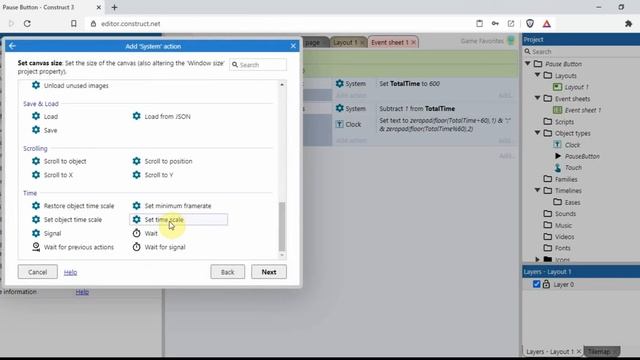This screenshot has height=360, width=640.
Task: Select the Clock object type
Action: pos(567,144)
